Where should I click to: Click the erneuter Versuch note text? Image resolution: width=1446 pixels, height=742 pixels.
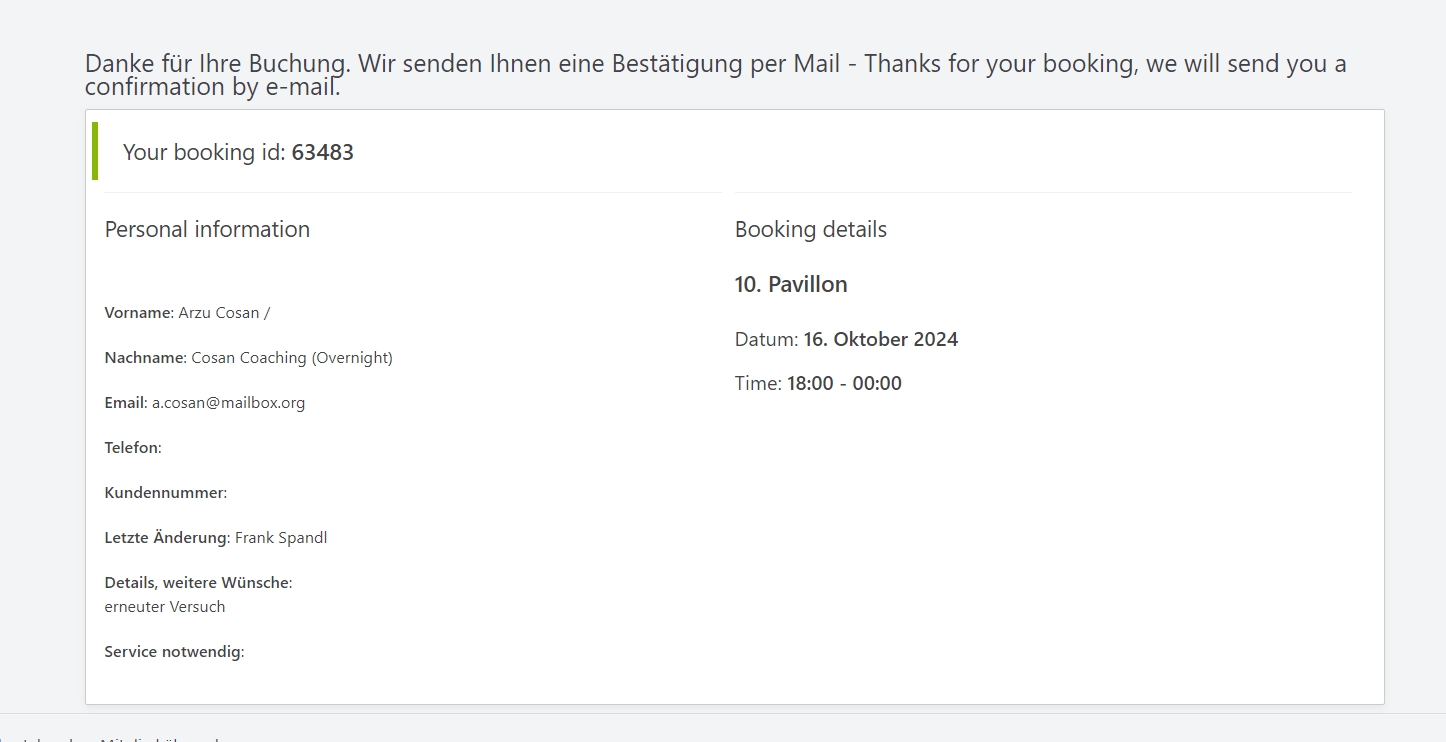point(165,607)
